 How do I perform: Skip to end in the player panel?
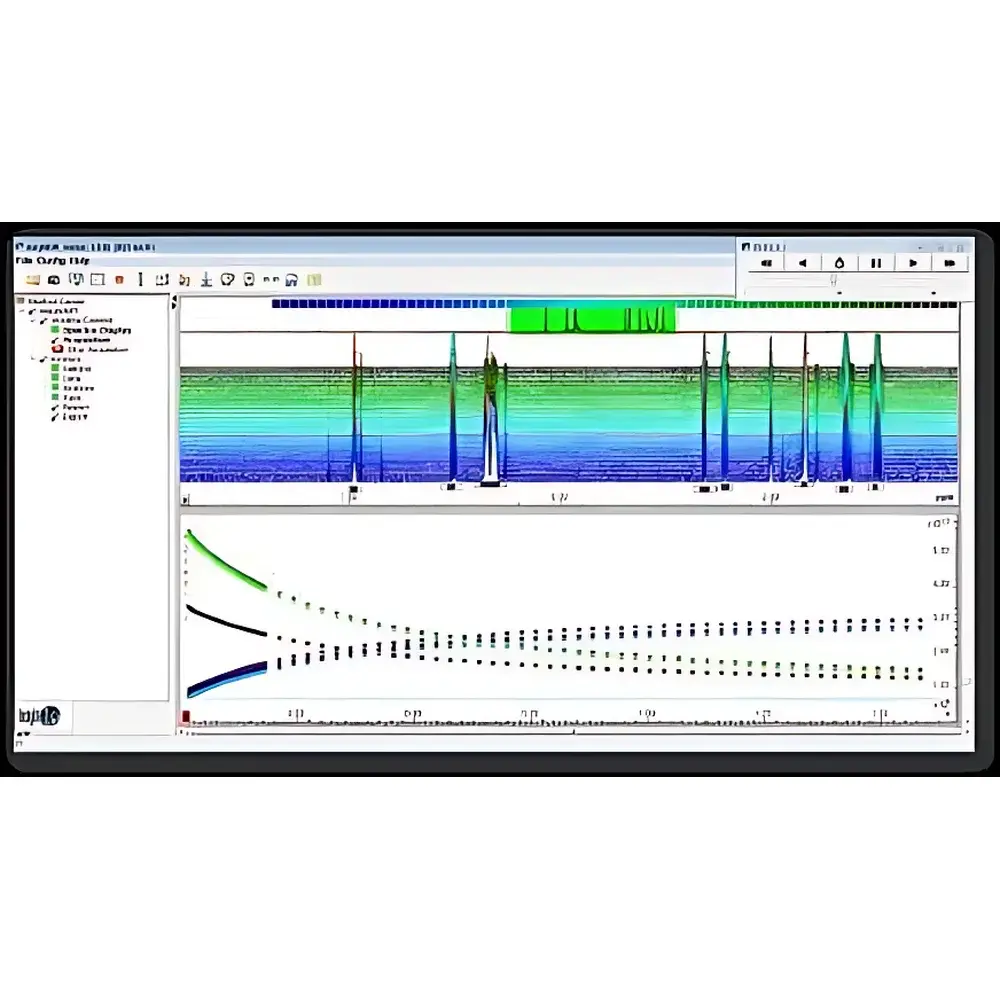950,263
